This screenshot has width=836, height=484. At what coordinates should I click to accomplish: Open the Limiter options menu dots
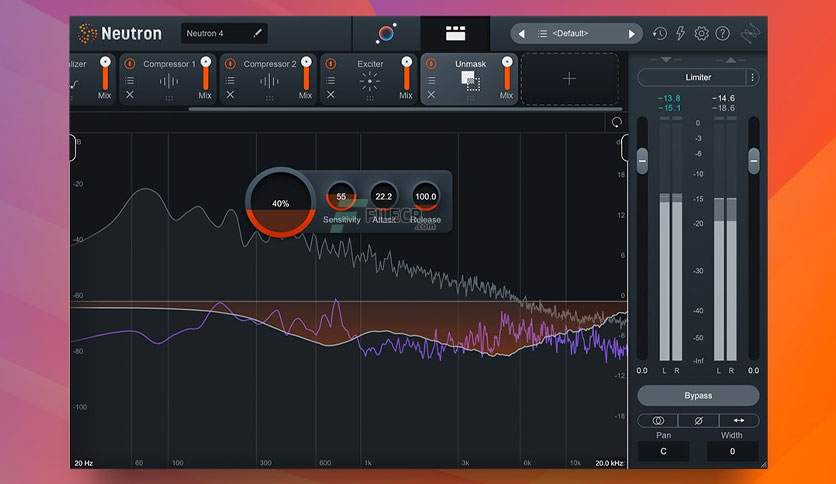pos(752,77)
